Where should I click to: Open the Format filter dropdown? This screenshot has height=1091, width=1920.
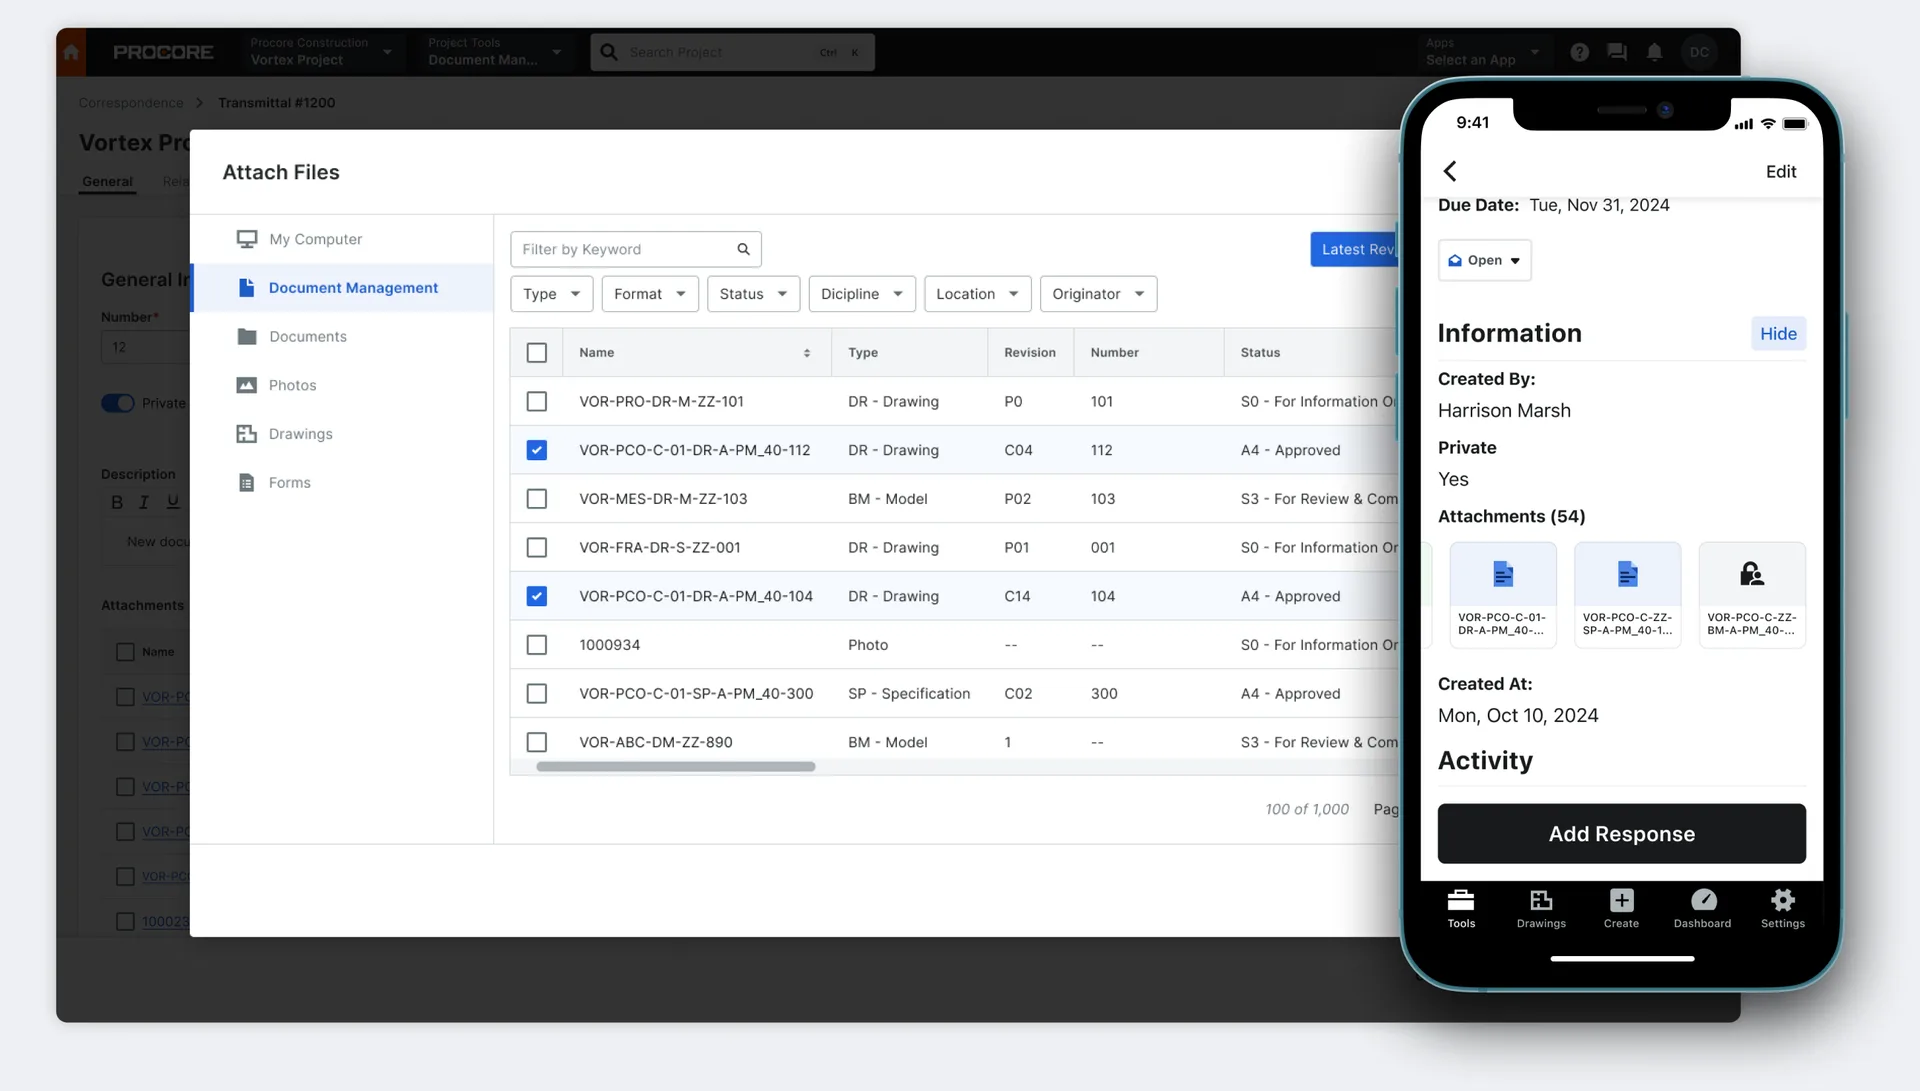click(650, 294)
